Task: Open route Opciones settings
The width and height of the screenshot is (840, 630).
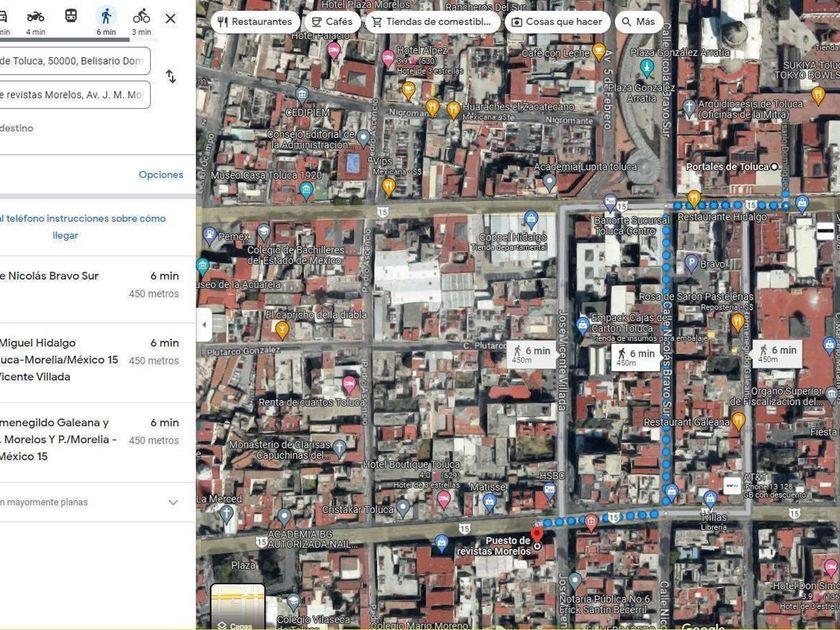Action: coord(160,174)
